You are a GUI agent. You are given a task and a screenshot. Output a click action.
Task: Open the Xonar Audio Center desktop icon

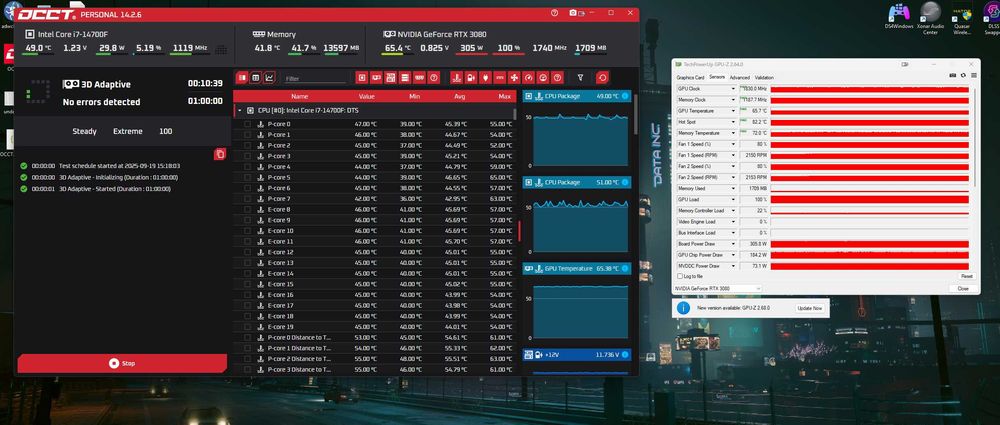point(930,19)
